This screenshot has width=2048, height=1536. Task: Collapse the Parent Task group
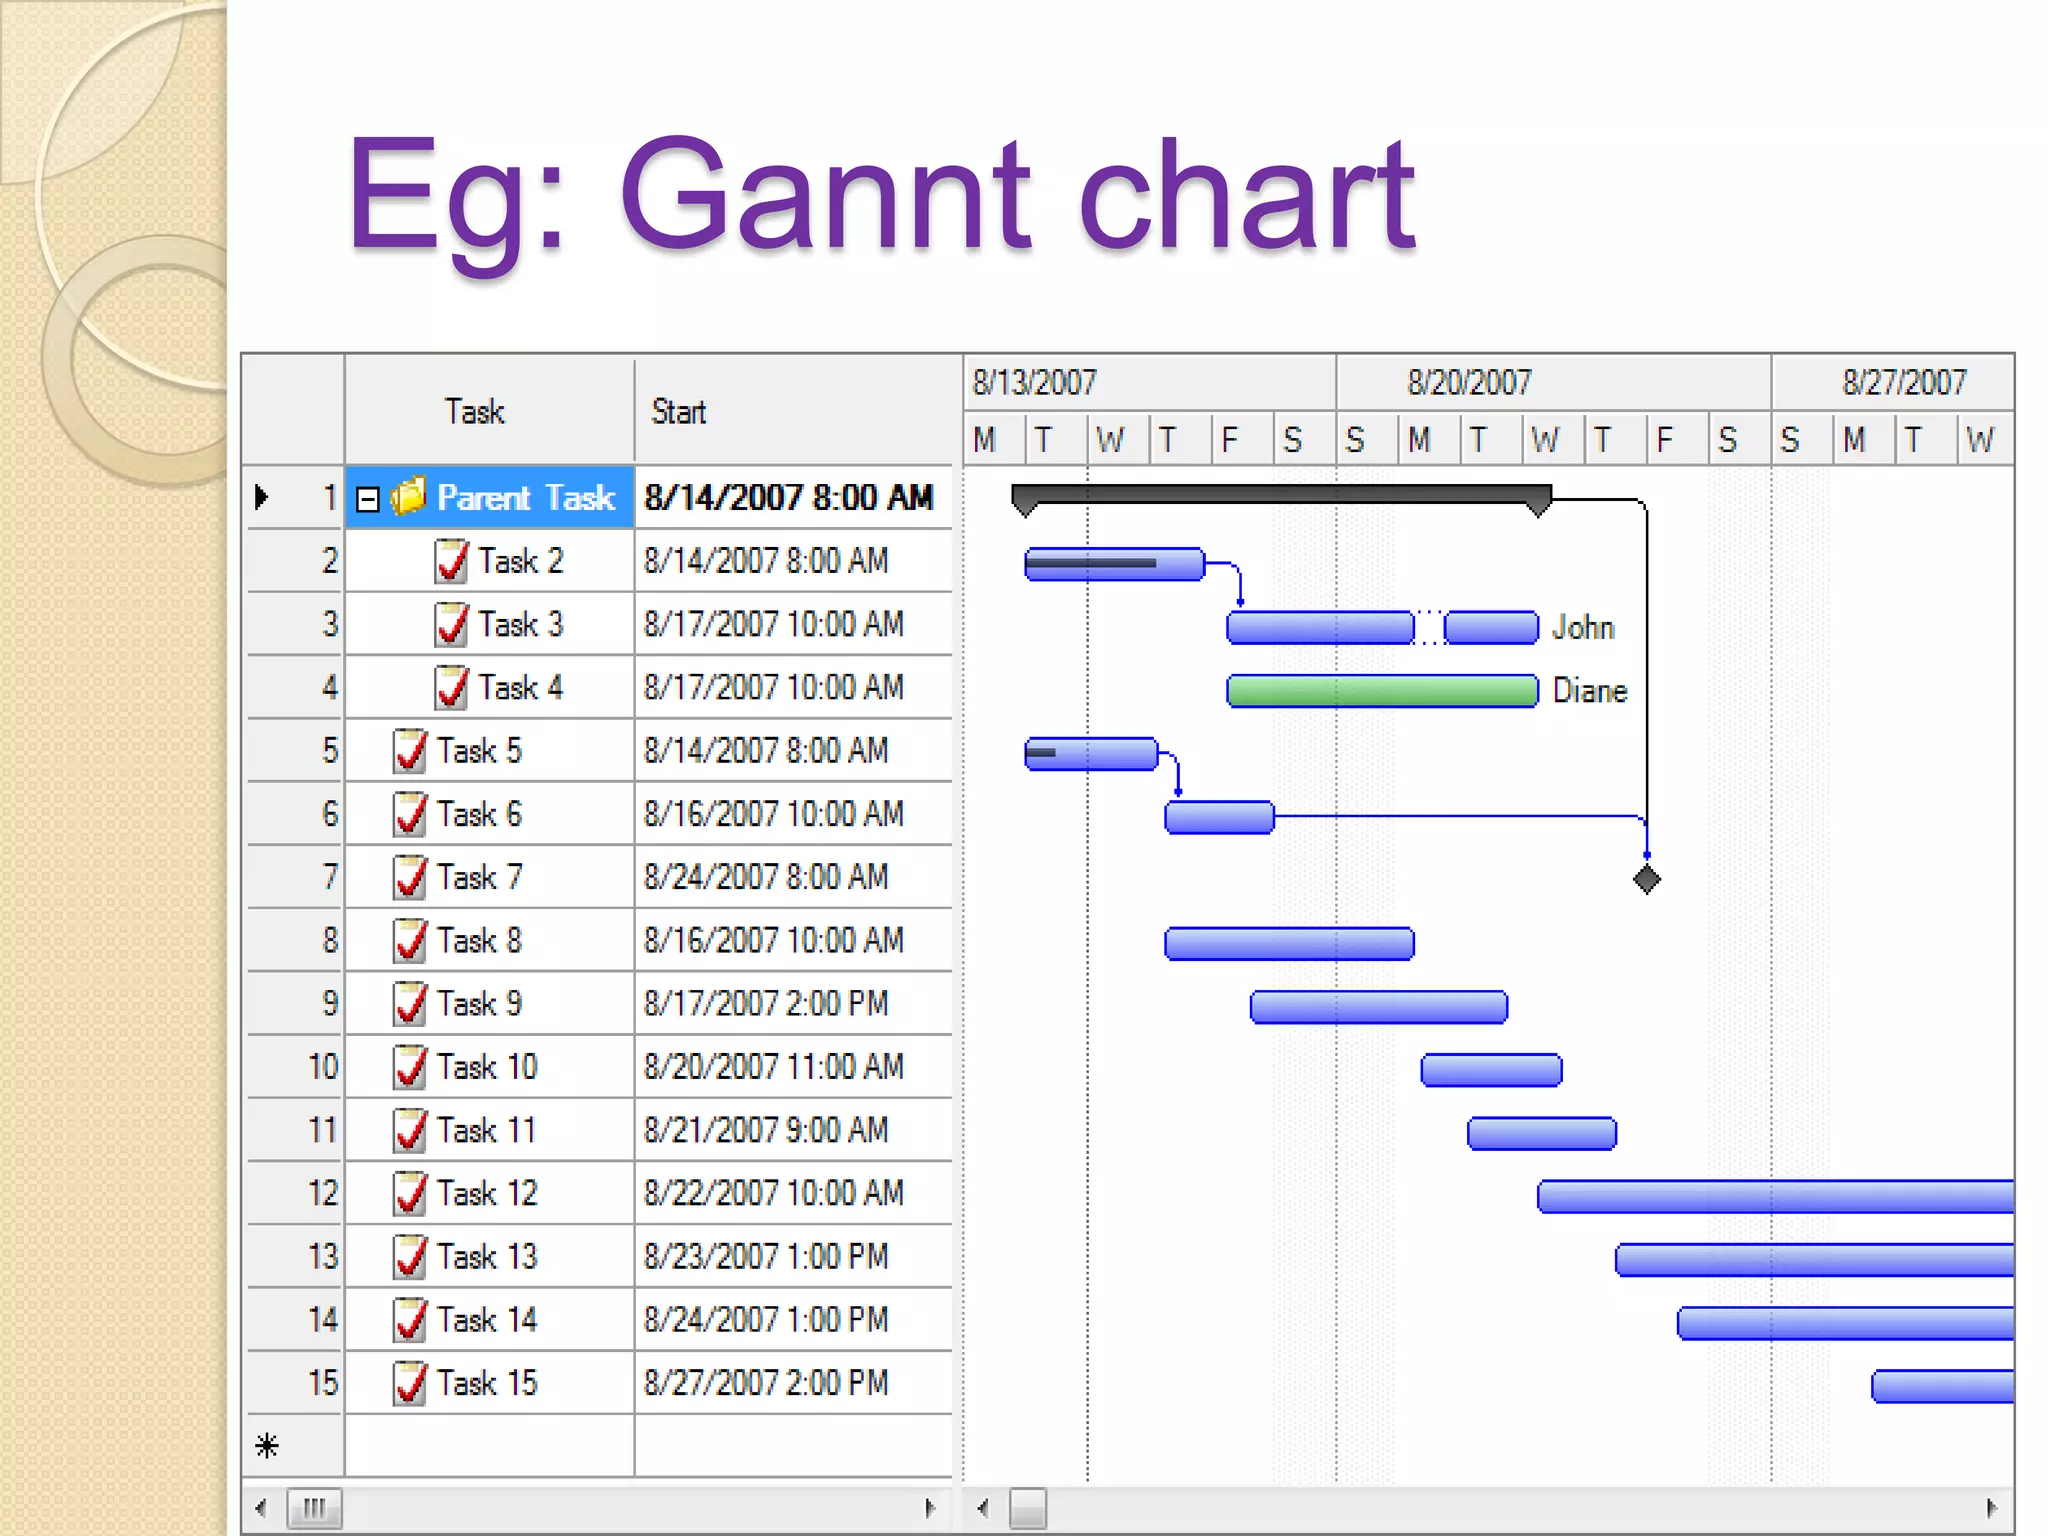[368, 498]
